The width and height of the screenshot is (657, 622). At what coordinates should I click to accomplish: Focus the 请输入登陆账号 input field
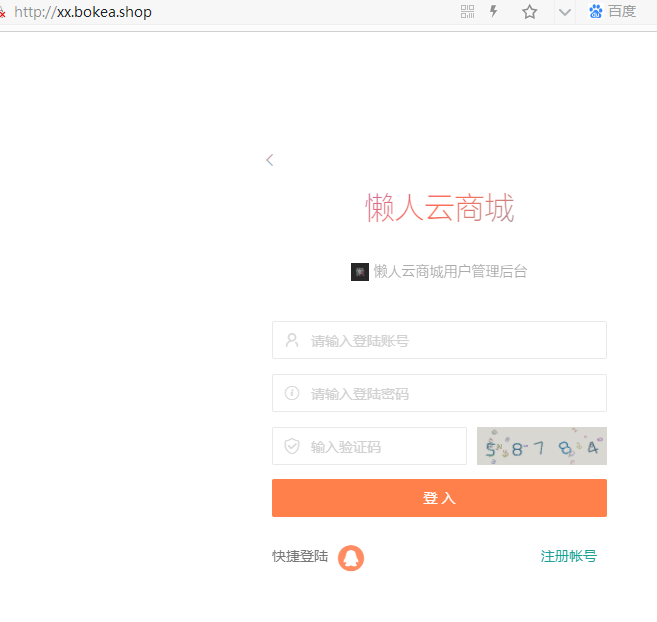(x=450, y=340)
